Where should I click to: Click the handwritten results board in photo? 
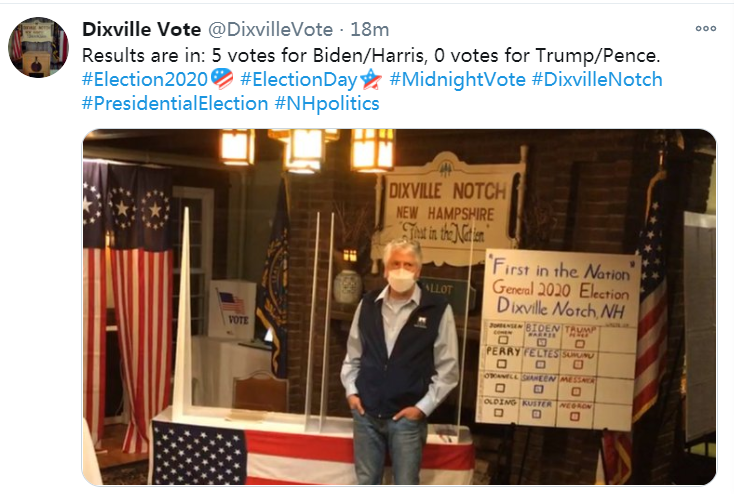561,340
